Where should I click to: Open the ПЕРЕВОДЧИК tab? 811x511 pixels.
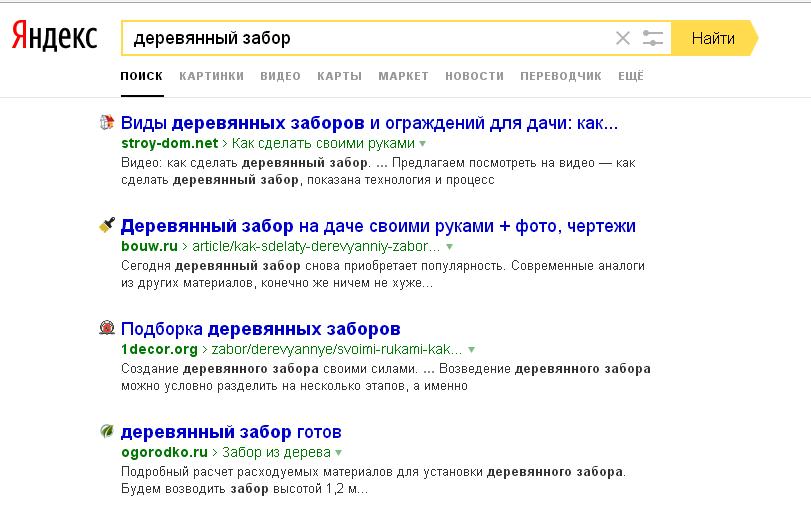(561, 76)
